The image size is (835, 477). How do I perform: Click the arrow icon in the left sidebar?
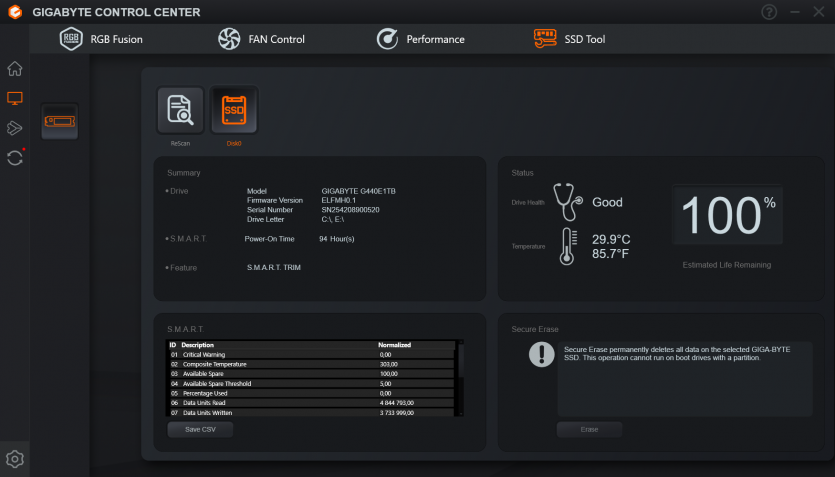(x=14, y=128)
